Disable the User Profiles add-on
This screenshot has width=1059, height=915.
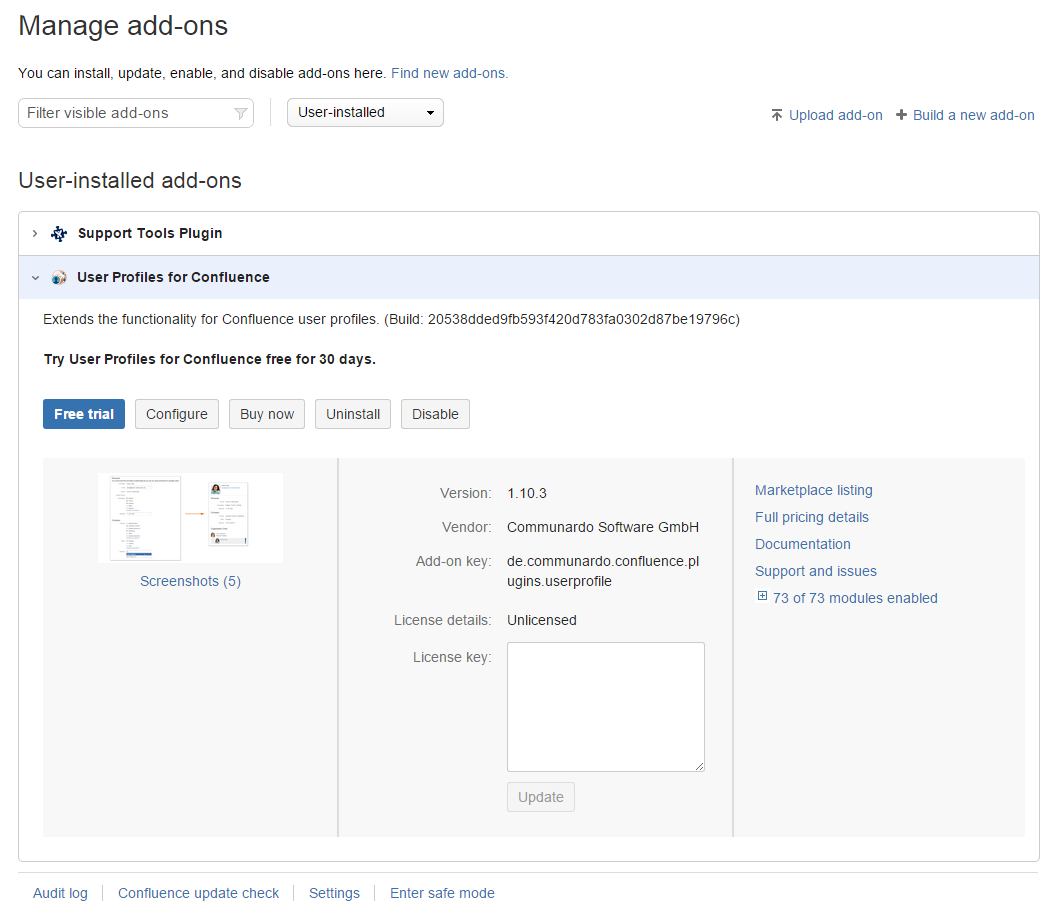(435, 414)
